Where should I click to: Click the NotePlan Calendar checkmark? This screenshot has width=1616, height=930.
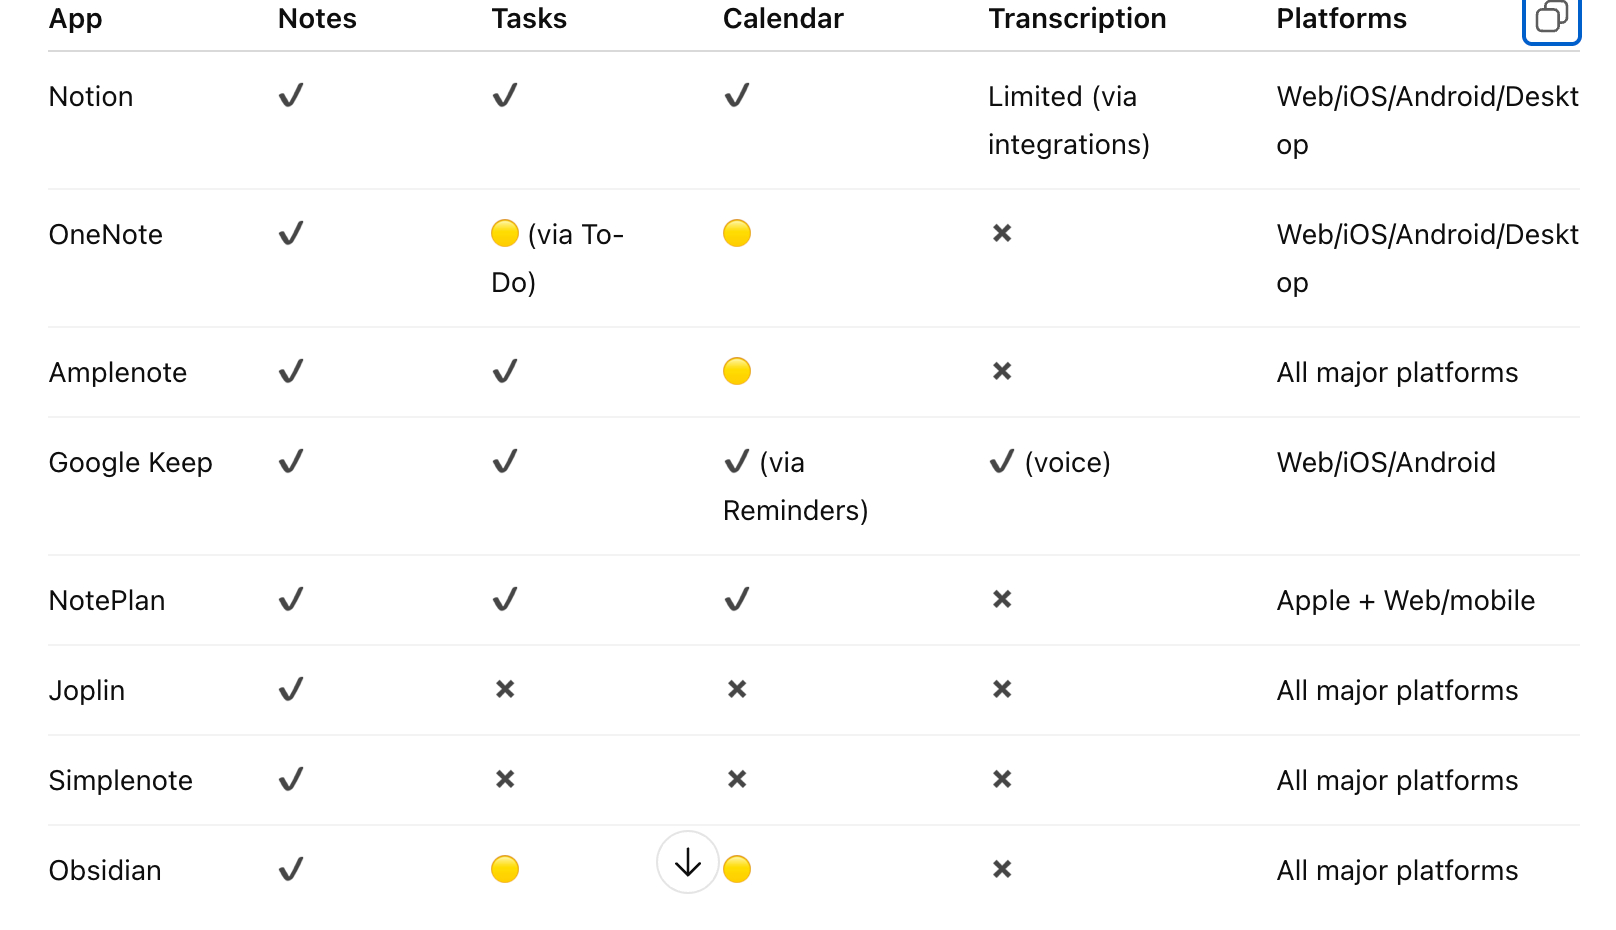pyautogui.click(x=737, y=600)
